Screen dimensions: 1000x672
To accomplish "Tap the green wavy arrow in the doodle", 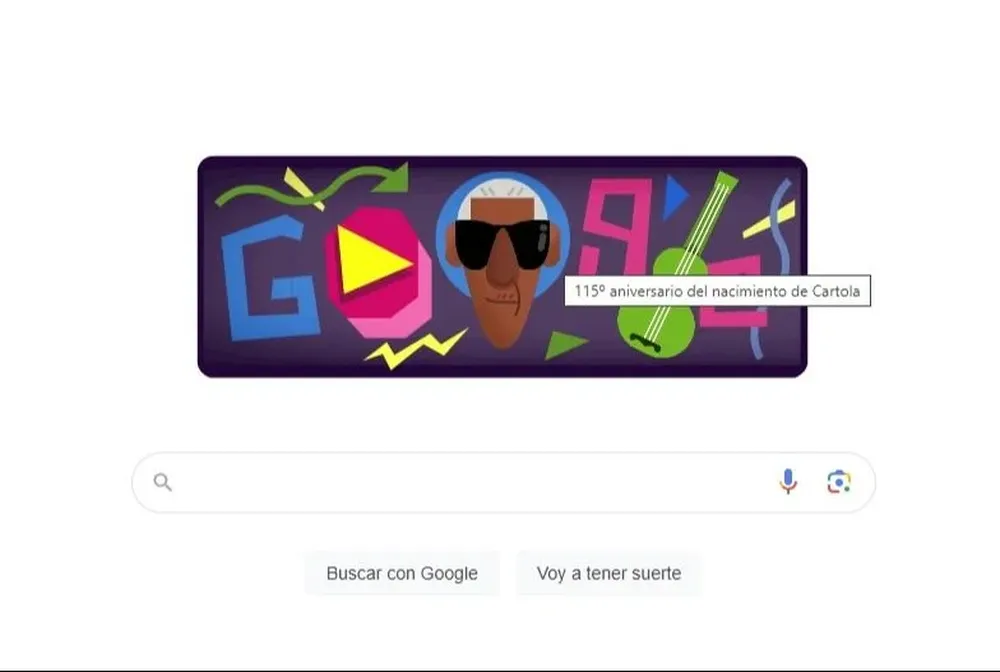I will click(x=312, y=184).
